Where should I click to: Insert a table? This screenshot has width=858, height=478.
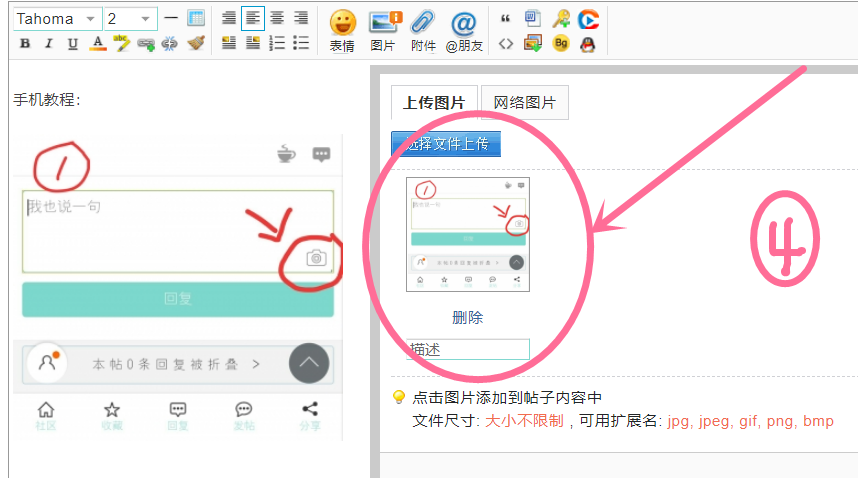(195, 18)
